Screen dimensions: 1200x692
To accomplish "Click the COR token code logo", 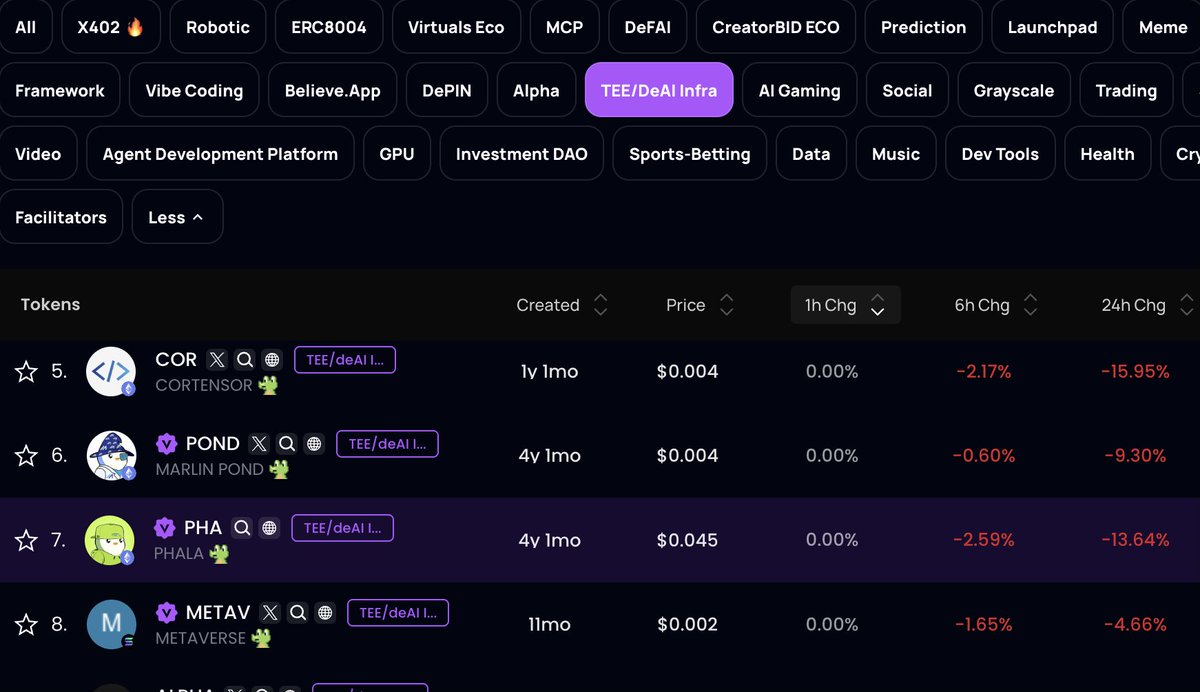I will pyautogui.click(x=111, y=372).
